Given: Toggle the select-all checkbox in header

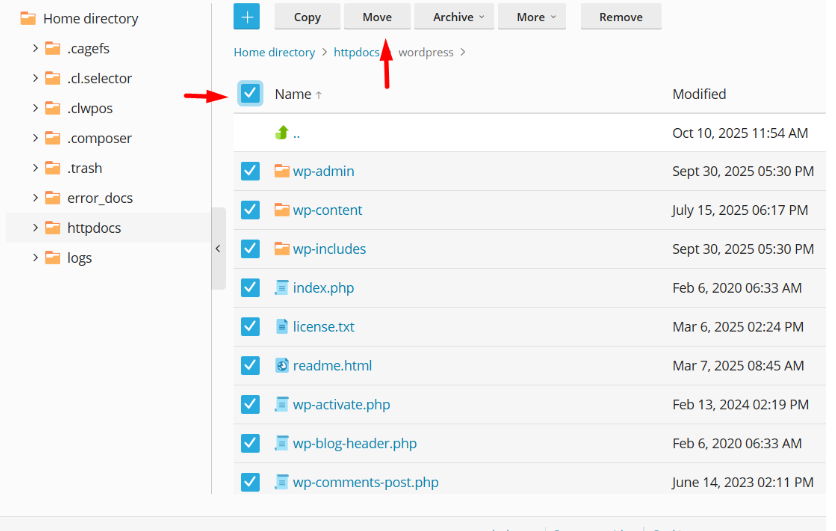Looking at the screenshot, I should tap(250, 94).
